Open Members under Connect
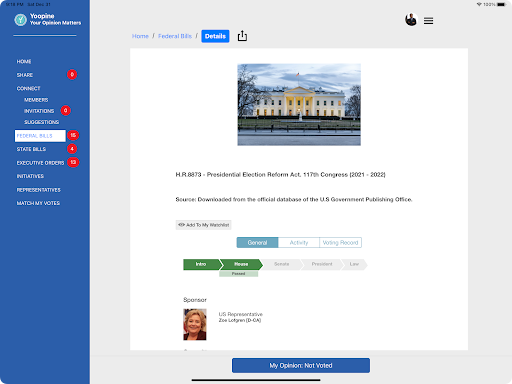Viewport: 512px width, 384px height. click(36, 100)
